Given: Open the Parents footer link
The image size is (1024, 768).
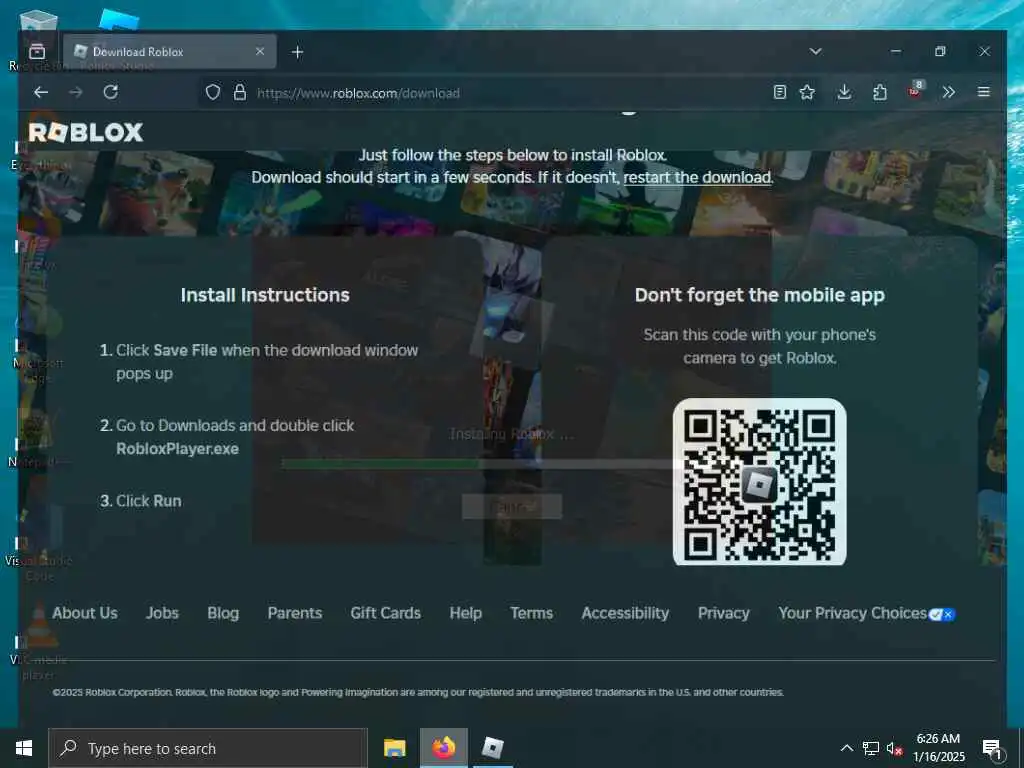Looking at the screenshot, I should pyautogui.click(x=295, y=613).
